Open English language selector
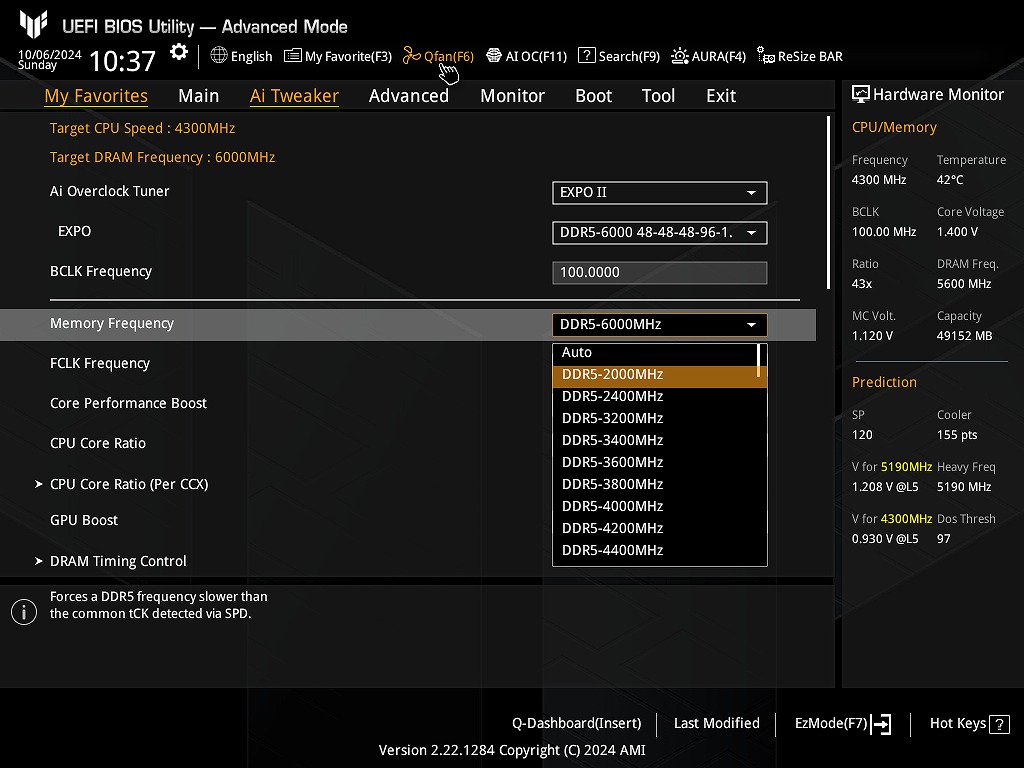1024x768 pixels. click(x=242, y=56)
